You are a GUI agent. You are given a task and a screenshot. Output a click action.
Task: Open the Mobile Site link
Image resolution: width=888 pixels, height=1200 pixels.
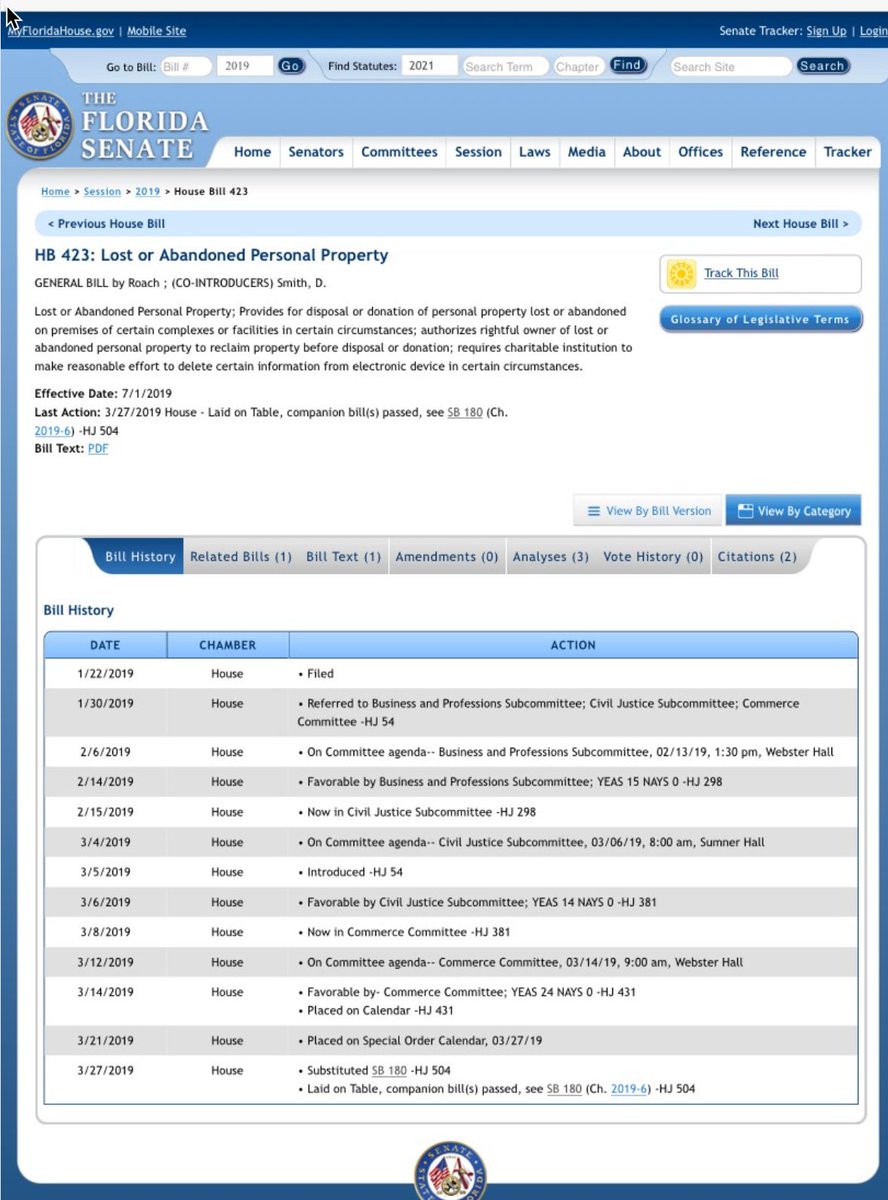156,31
